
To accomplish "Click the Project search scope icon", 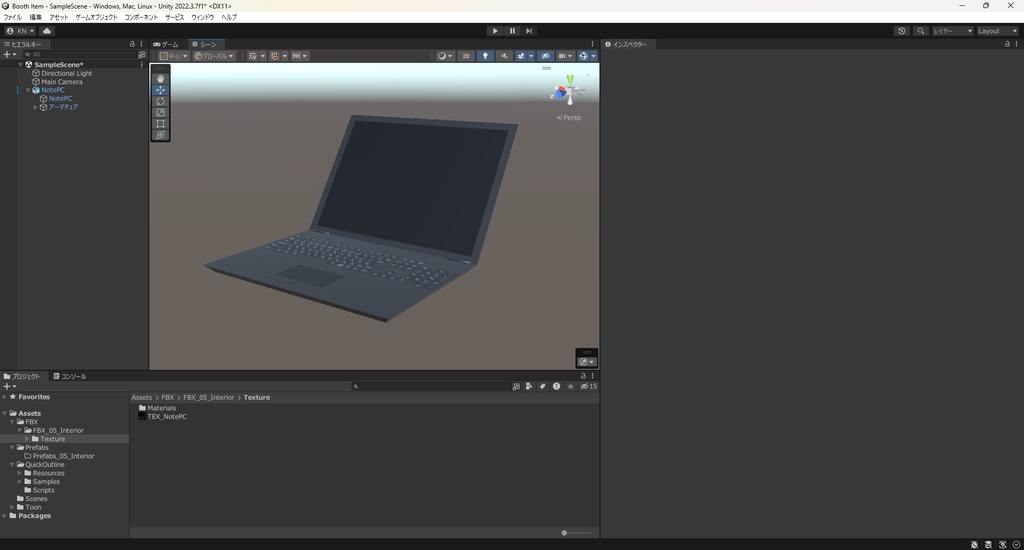I will [516, 386].
